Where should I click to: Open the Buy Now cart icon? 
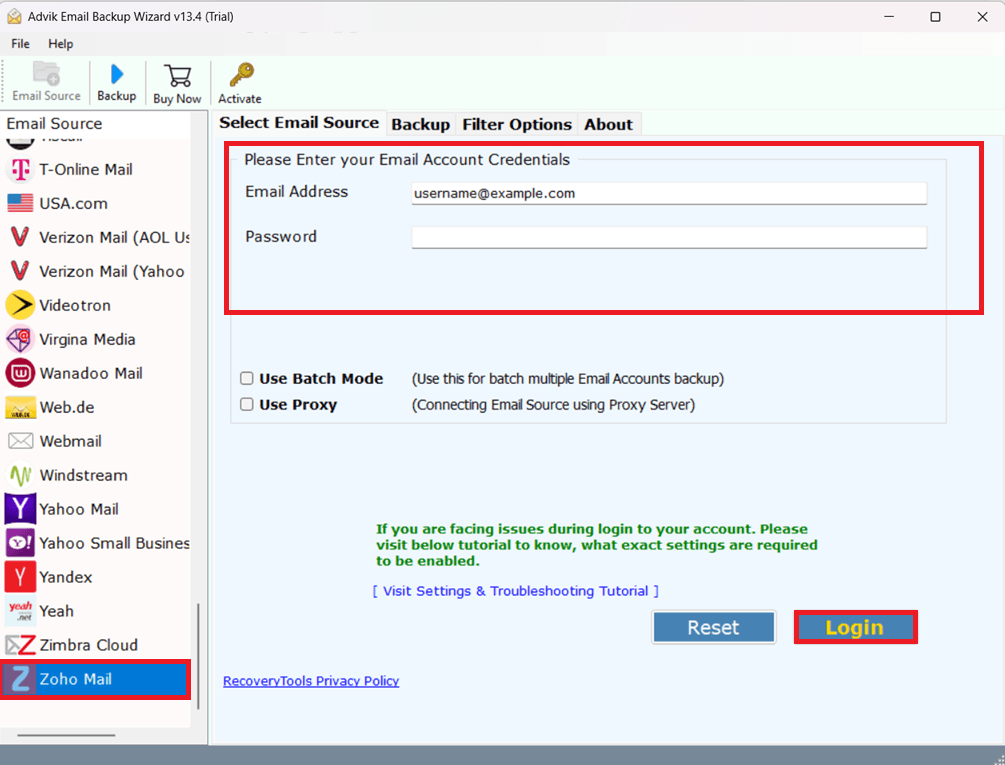177,75
